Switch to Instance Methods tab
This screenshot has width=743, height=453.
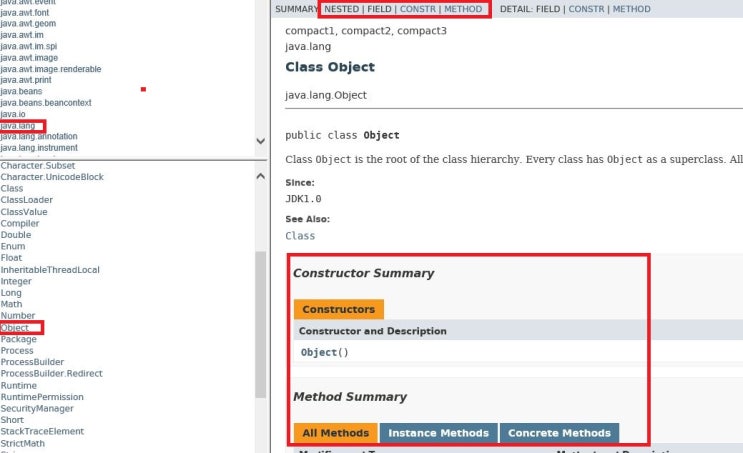[x=438, y=433]
